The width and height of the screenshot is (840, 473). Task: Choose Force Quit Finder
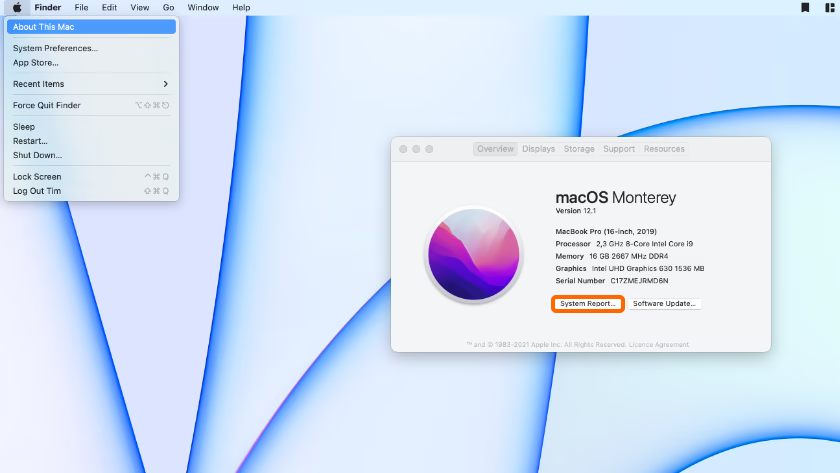pyautogui.click(x=91, y=106)
